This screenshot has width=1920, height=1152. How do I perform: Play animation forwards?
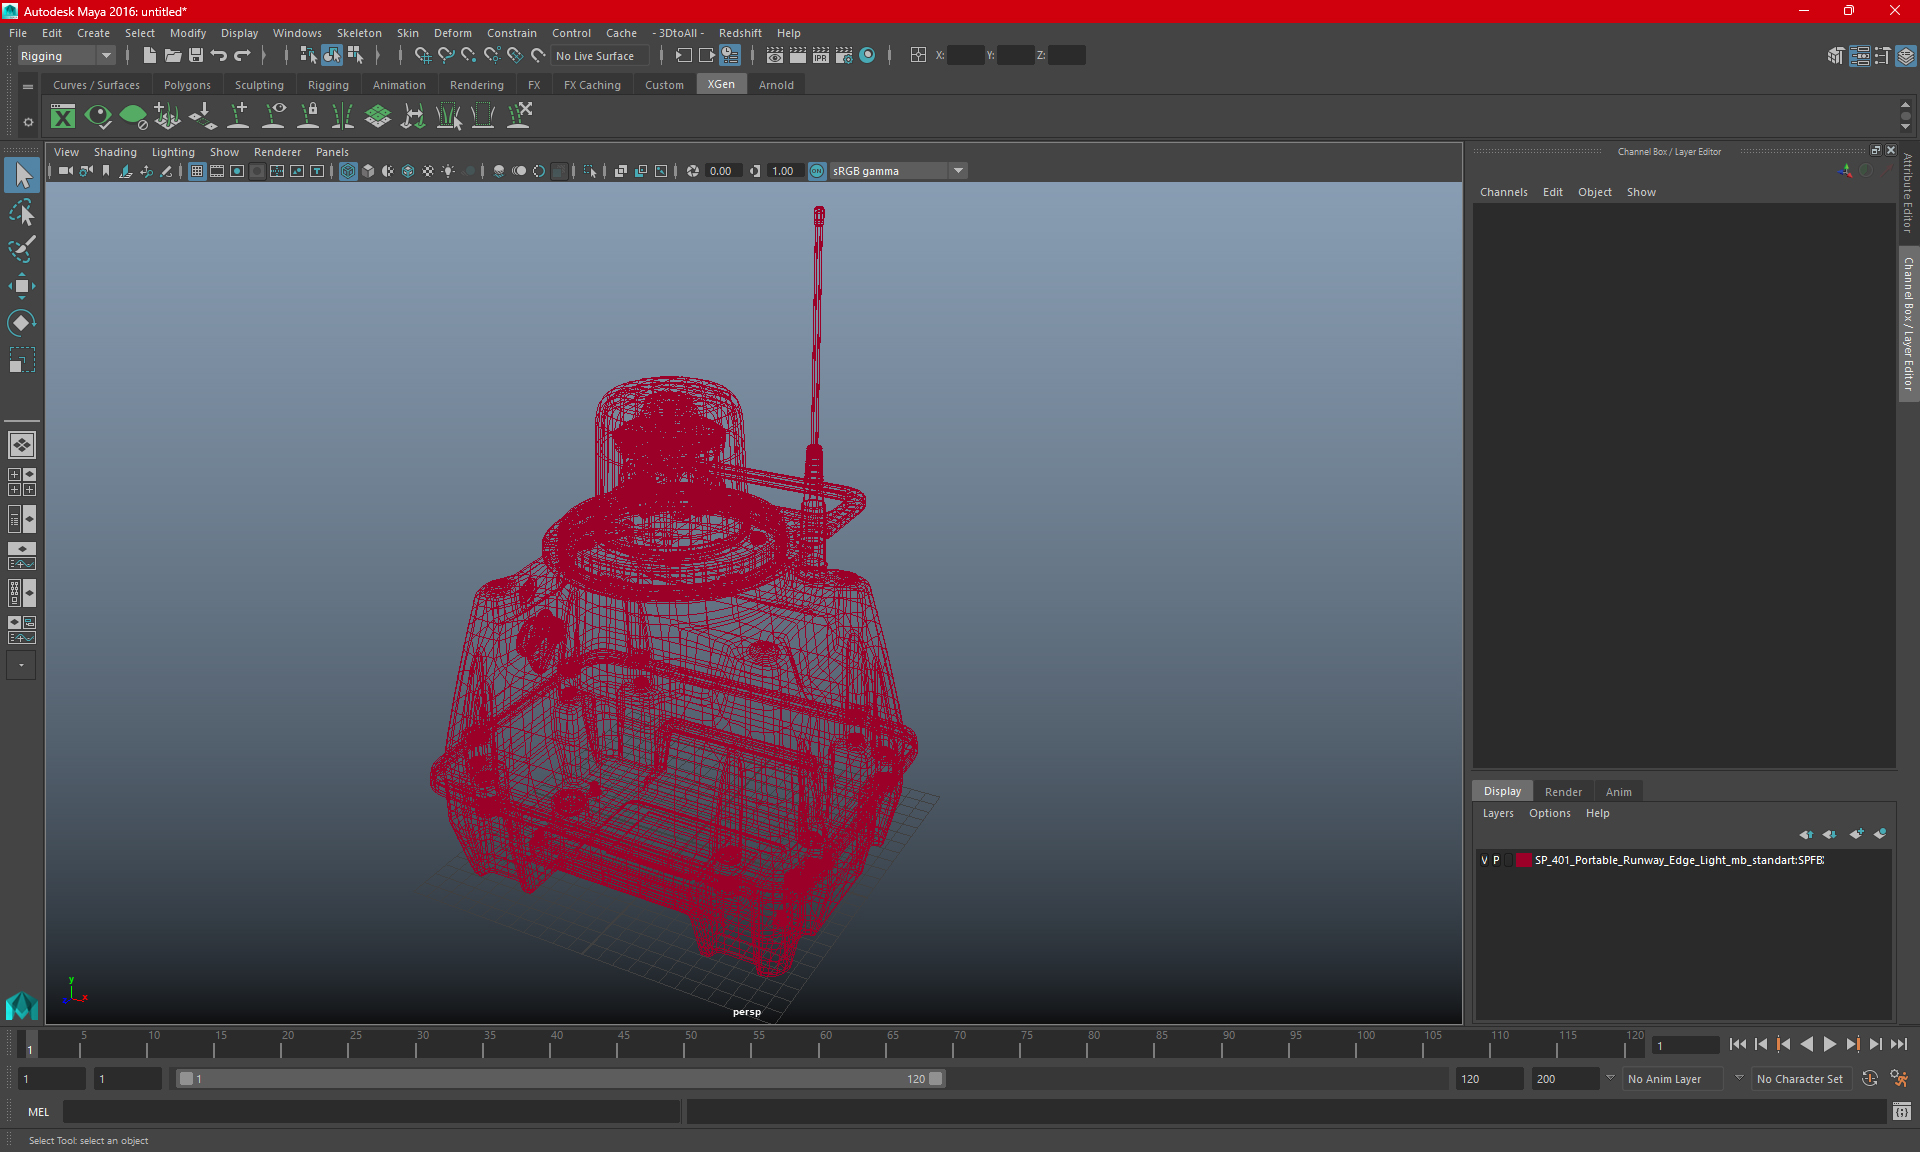click(1830, 1045)
